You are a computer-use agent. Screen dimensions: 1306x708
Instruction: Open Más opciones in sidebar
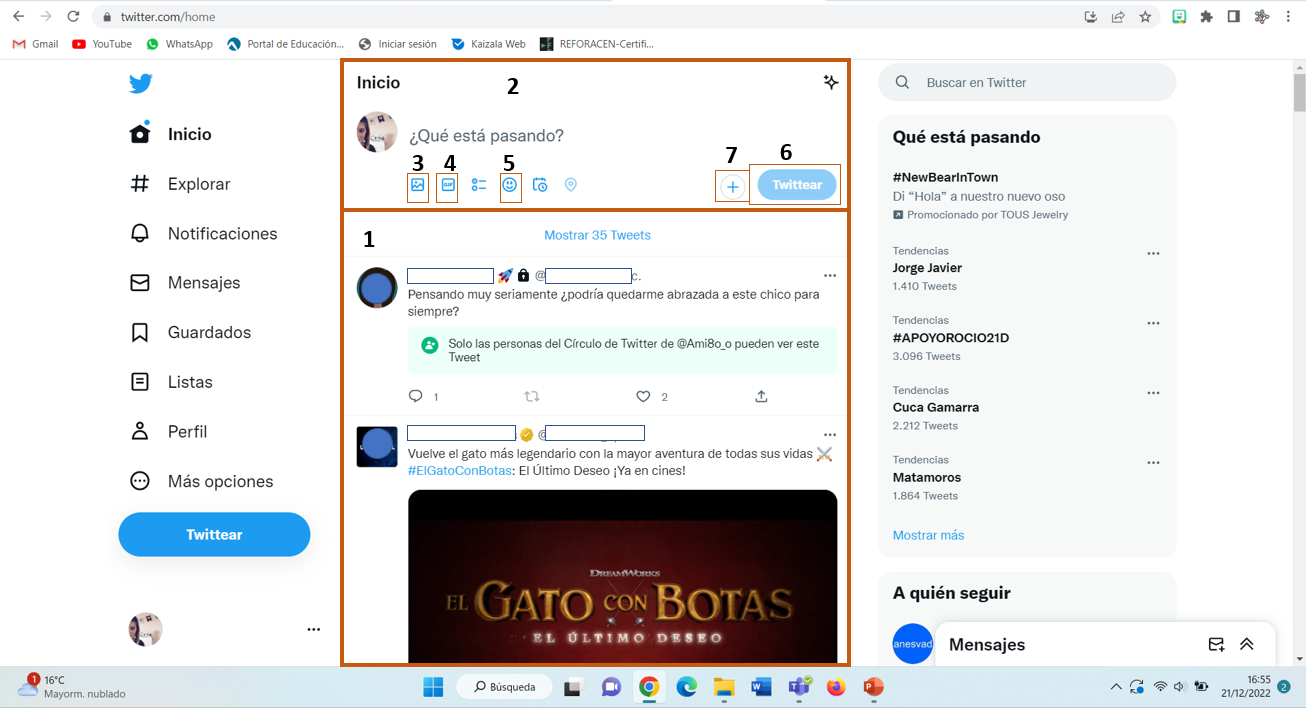pyautogui.click(x=202, y=481)
